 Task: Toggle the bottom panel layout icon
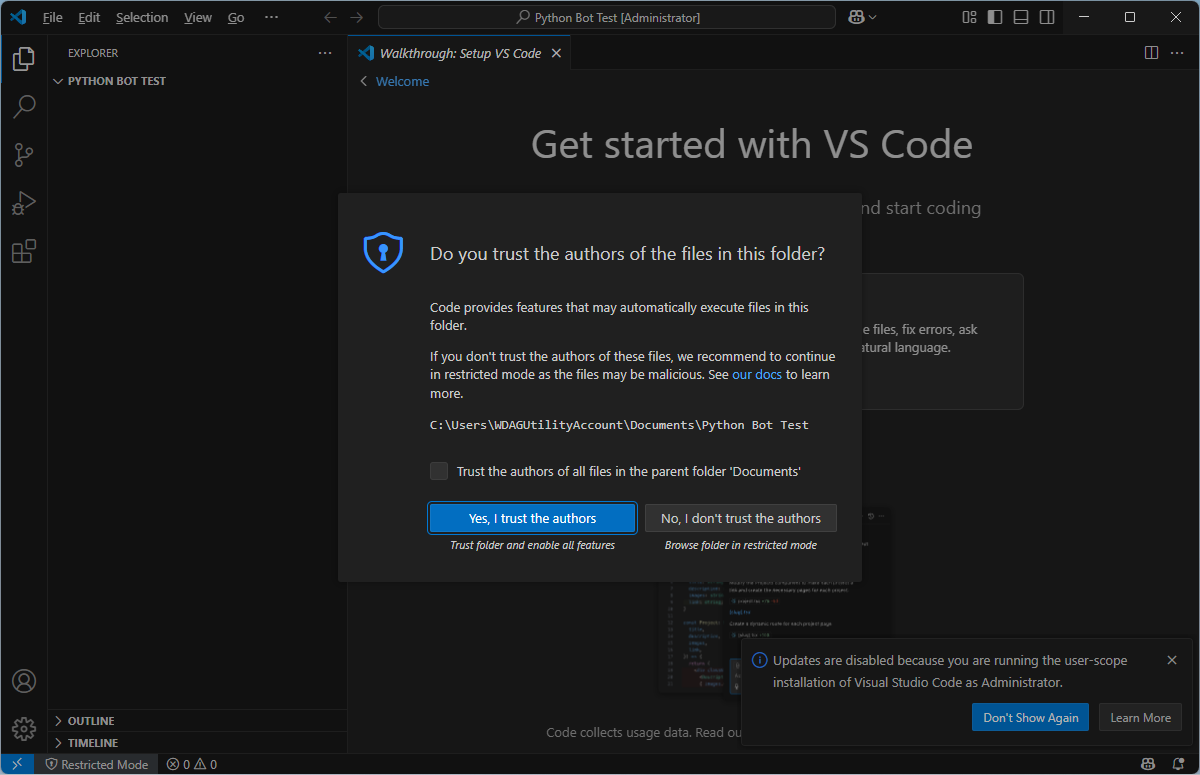(1021, 17)
